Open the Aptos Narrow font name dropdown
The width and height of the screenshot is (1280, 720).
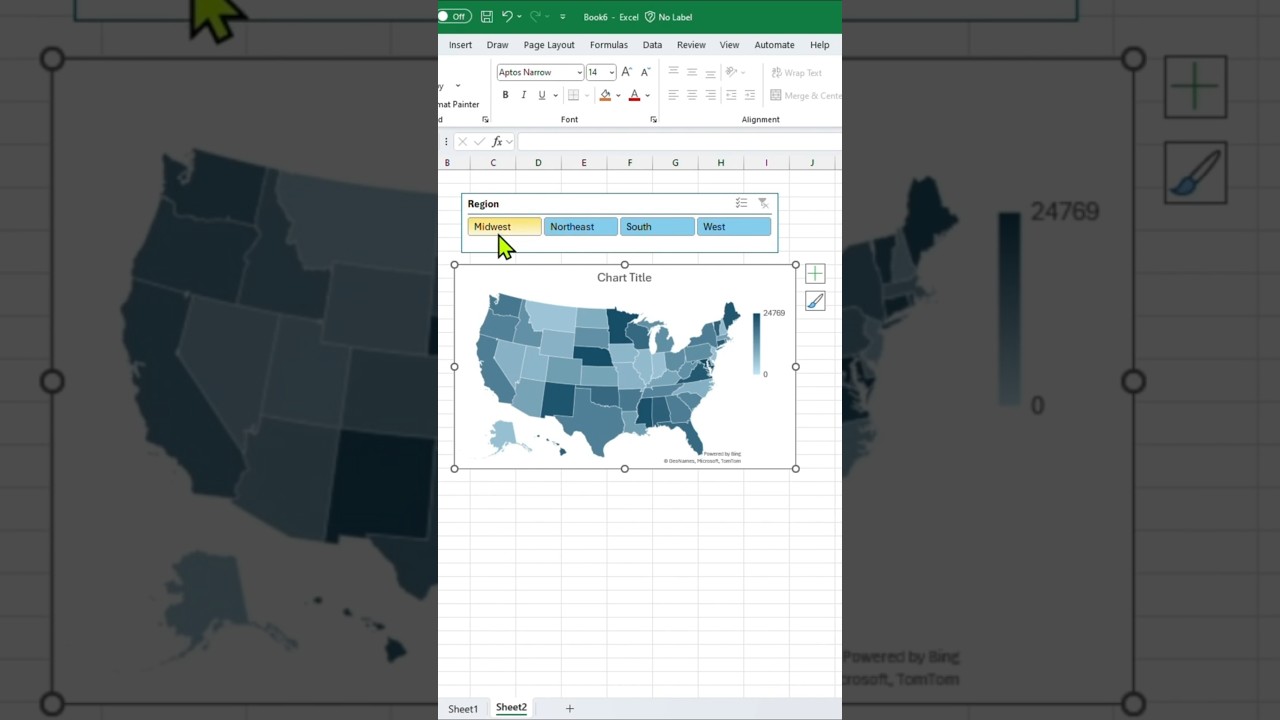(x=579, y=72)
